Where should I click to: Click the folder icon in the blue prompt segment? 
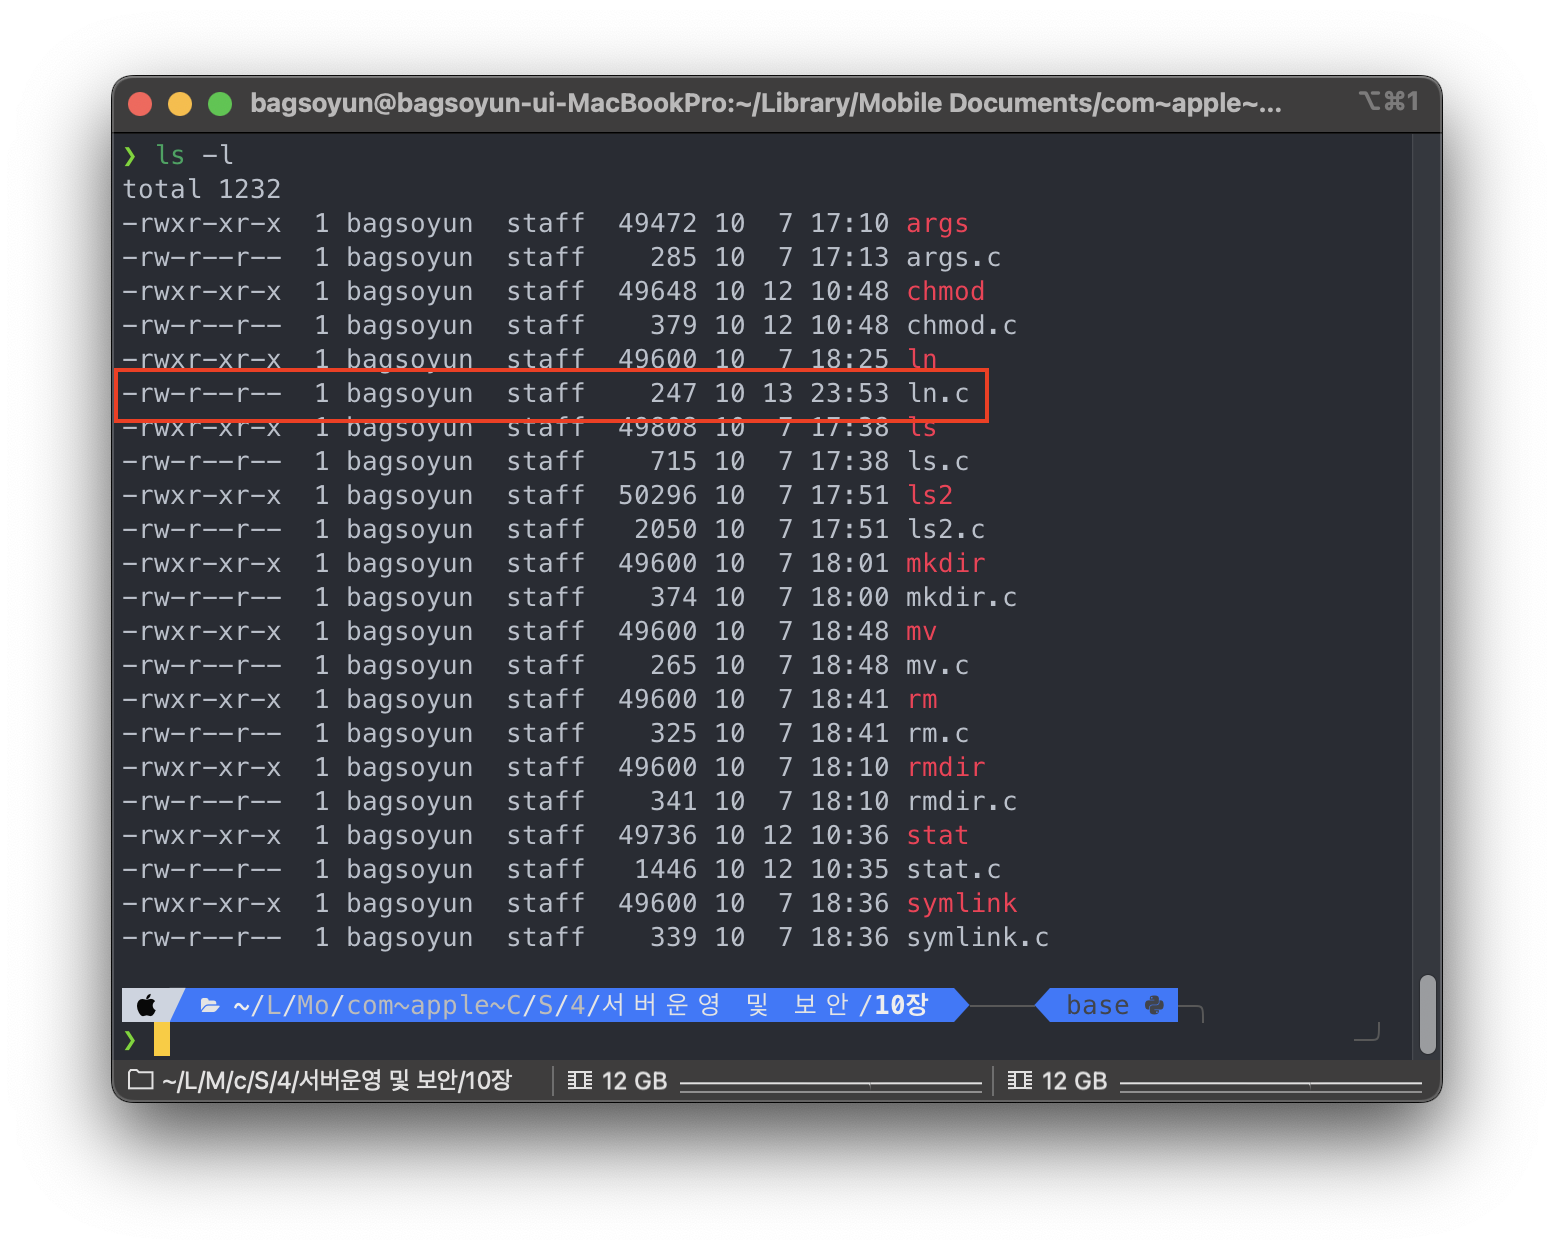[210, 1005]
